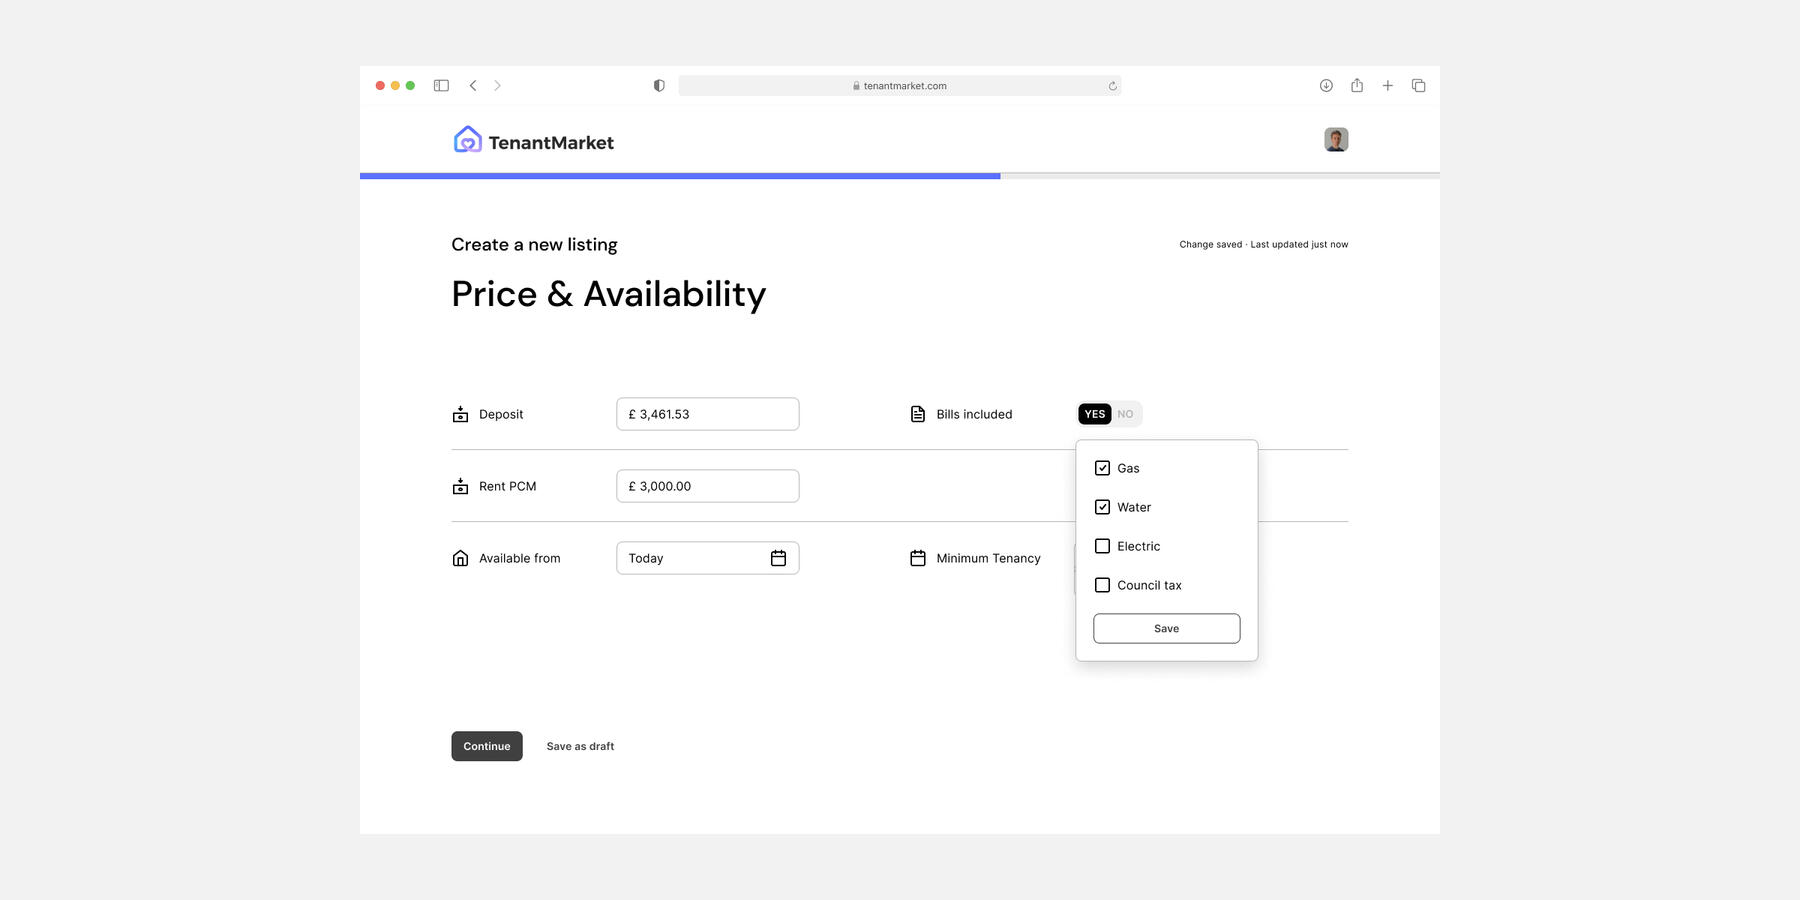The height and width of the screenshot is (900, 1800).
Task: Click the Rent PCM icon
Action: click(460, 486)
